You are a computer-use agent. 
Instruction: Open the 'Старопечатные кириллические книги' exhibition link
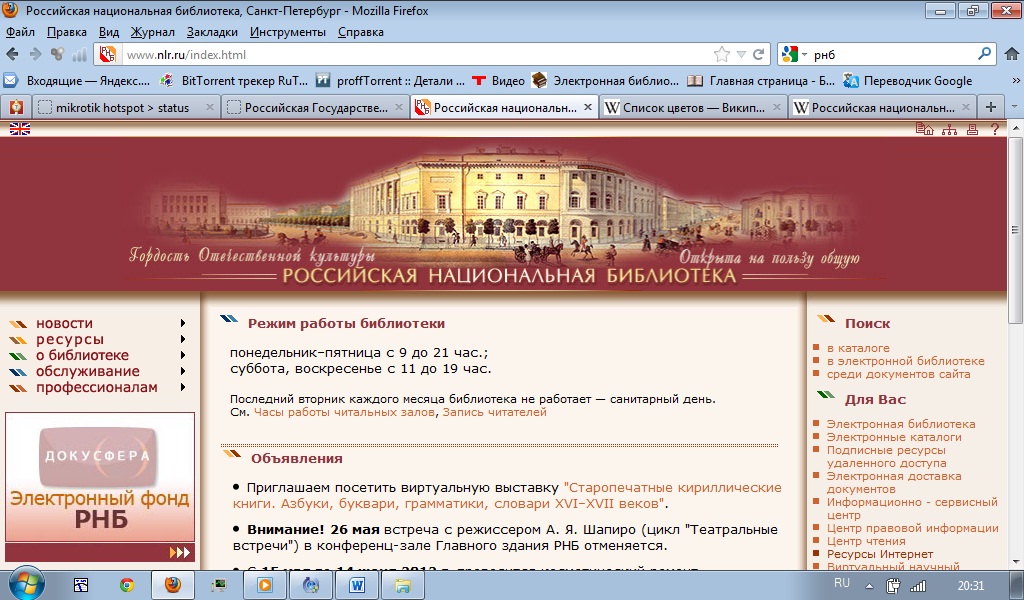[507, 496]
